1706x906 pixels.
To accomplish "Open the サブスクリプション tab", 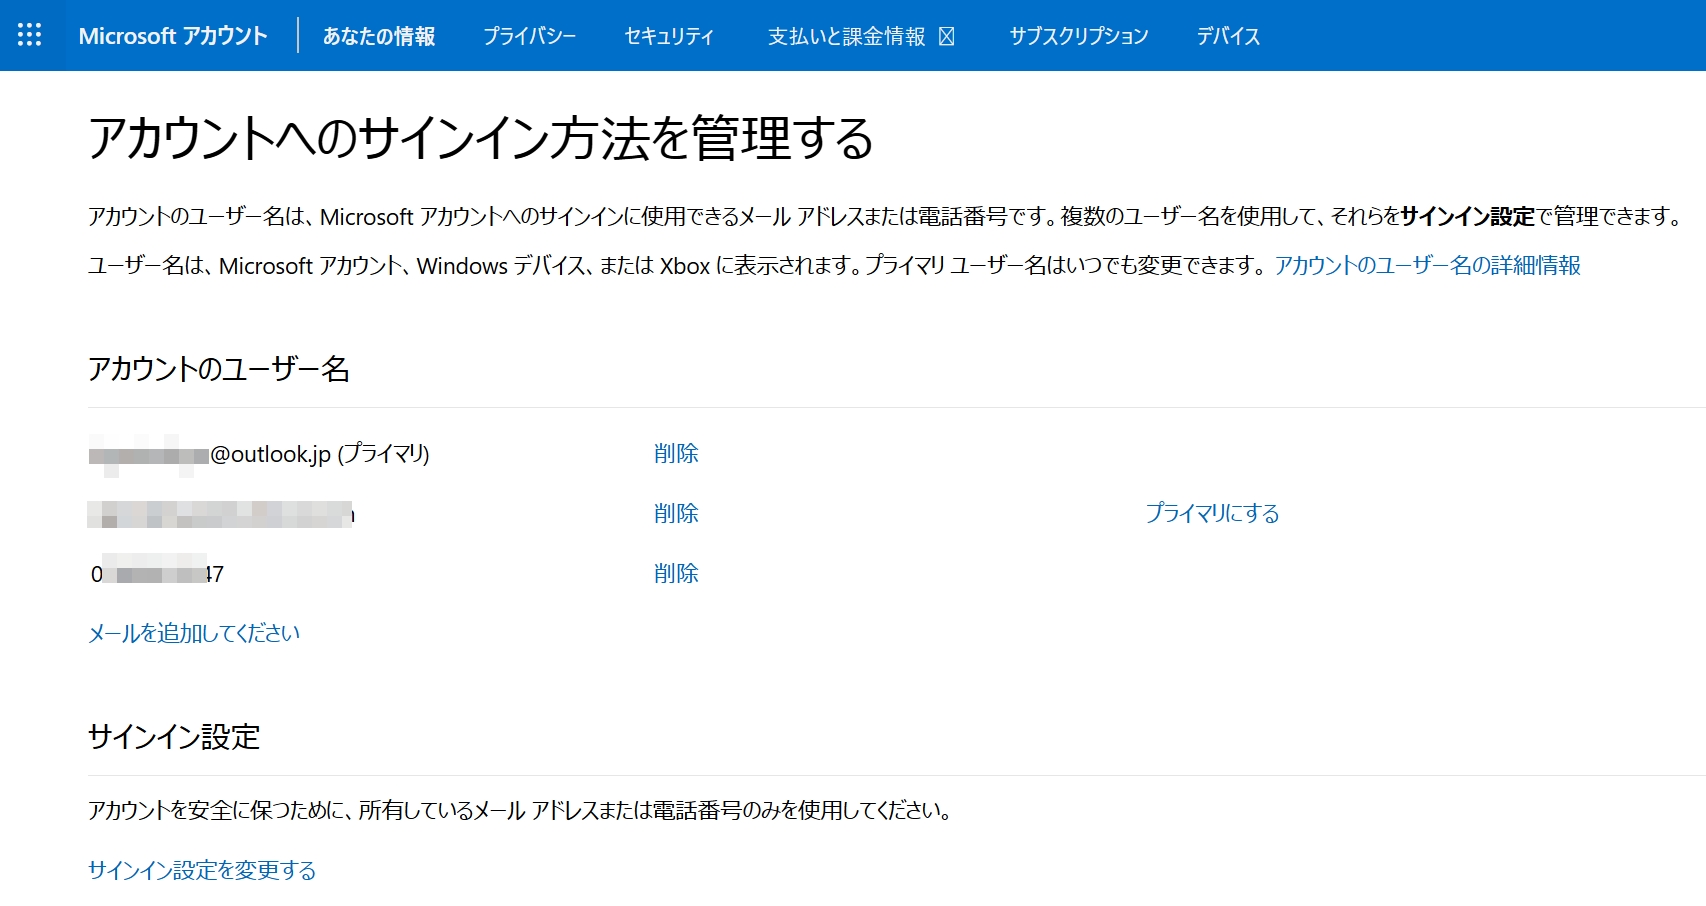I will pos(1078,36).
